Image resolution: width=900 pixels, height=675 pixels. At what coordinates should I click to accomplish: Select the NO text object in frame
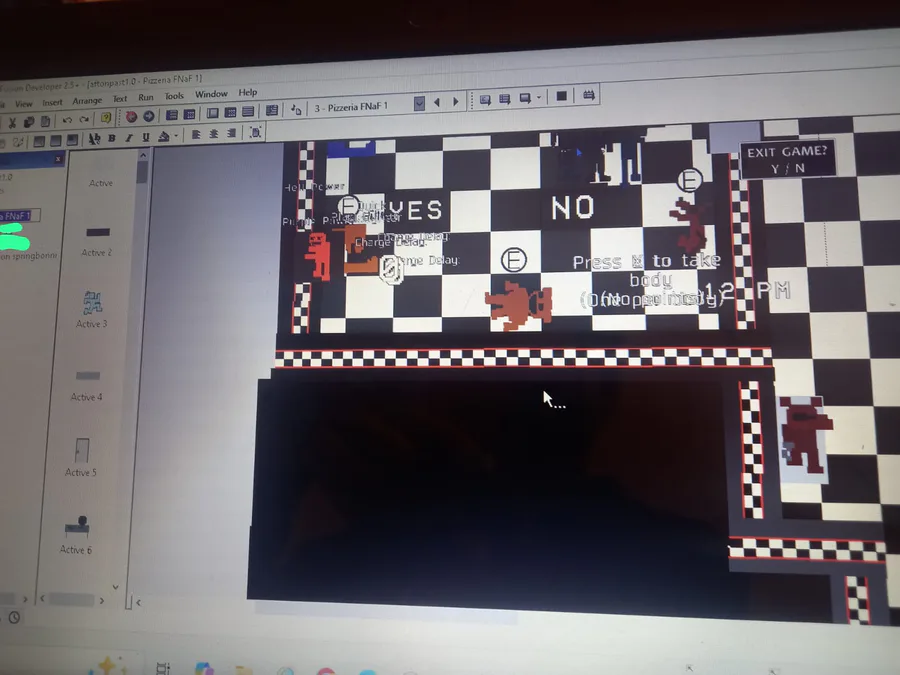coord(572,207)
